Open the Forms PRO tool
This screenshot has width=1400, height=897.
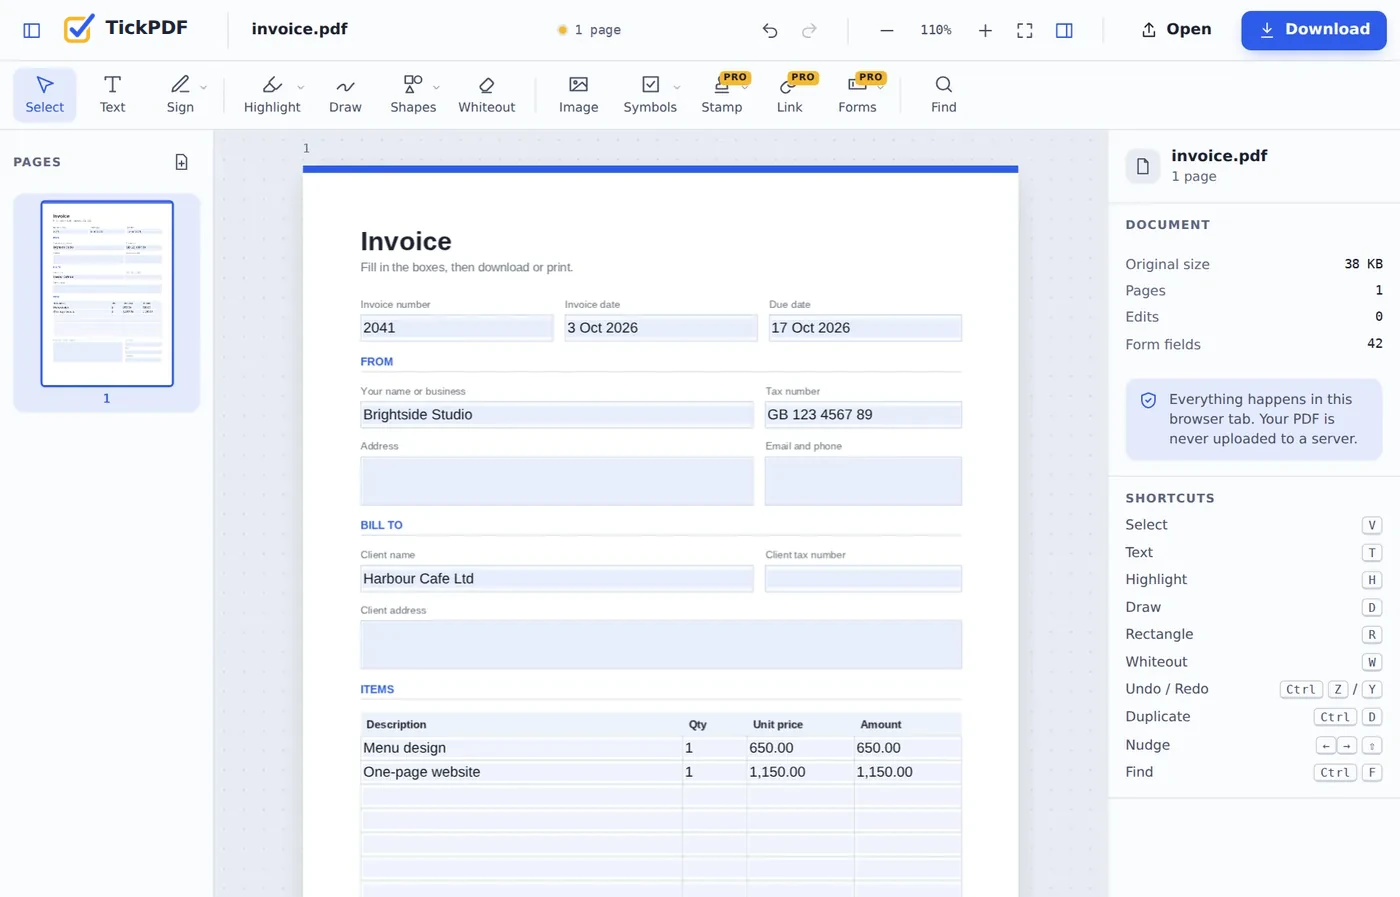tap(857, 95)
